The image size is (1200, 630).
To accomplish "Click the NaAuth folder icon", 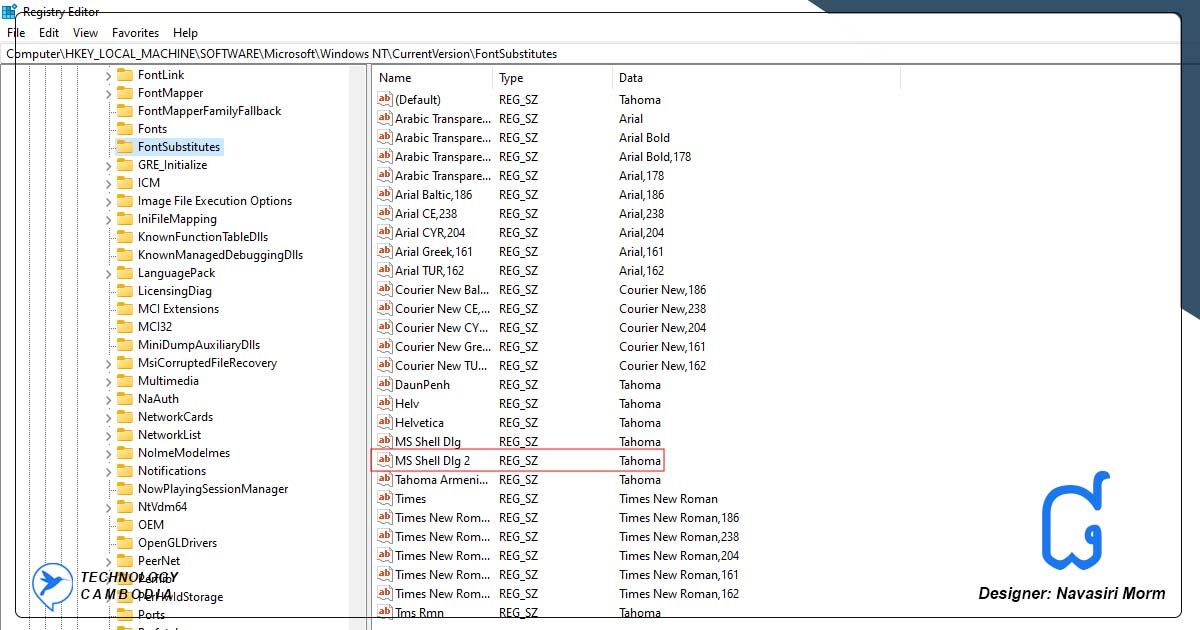I will click(125, 399).
